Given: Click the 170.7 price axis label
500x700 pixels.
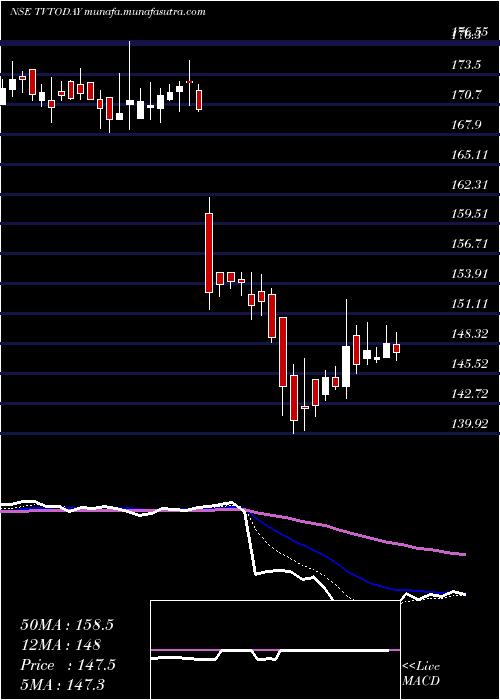Looking at the screenshot, I should click(x=467, y=95).
